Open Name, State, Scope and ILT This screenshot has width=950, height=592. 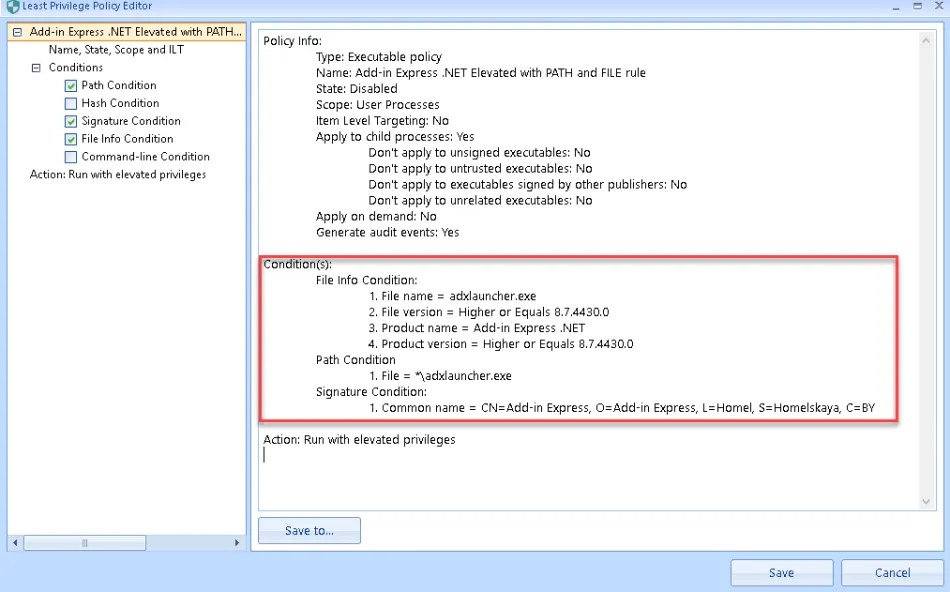click(116, 50)
